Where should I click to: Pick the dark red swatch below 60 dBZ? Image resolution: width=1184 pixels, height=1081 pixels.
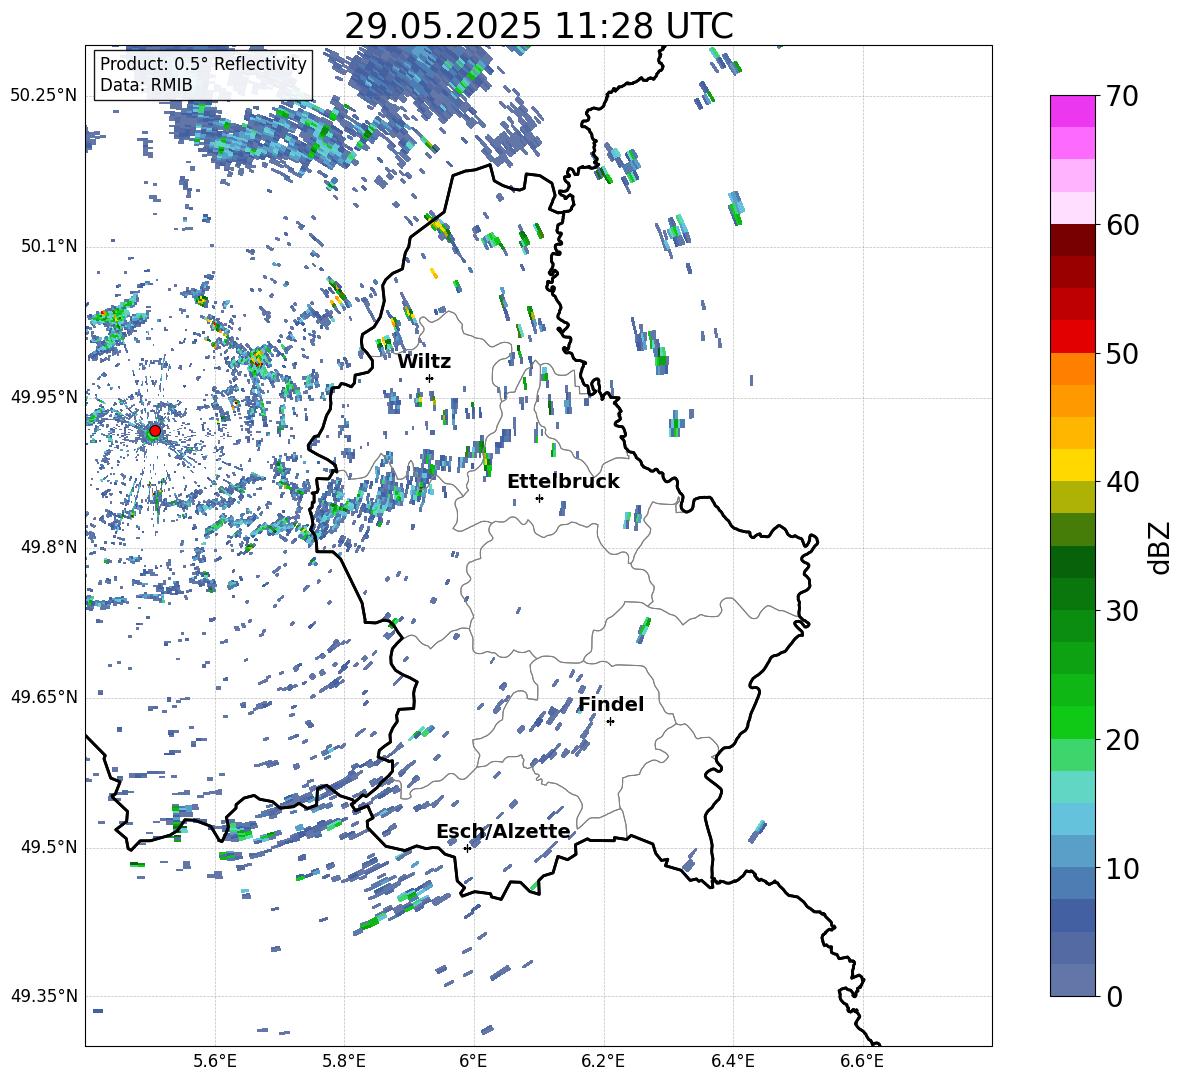pos(1073,241)
